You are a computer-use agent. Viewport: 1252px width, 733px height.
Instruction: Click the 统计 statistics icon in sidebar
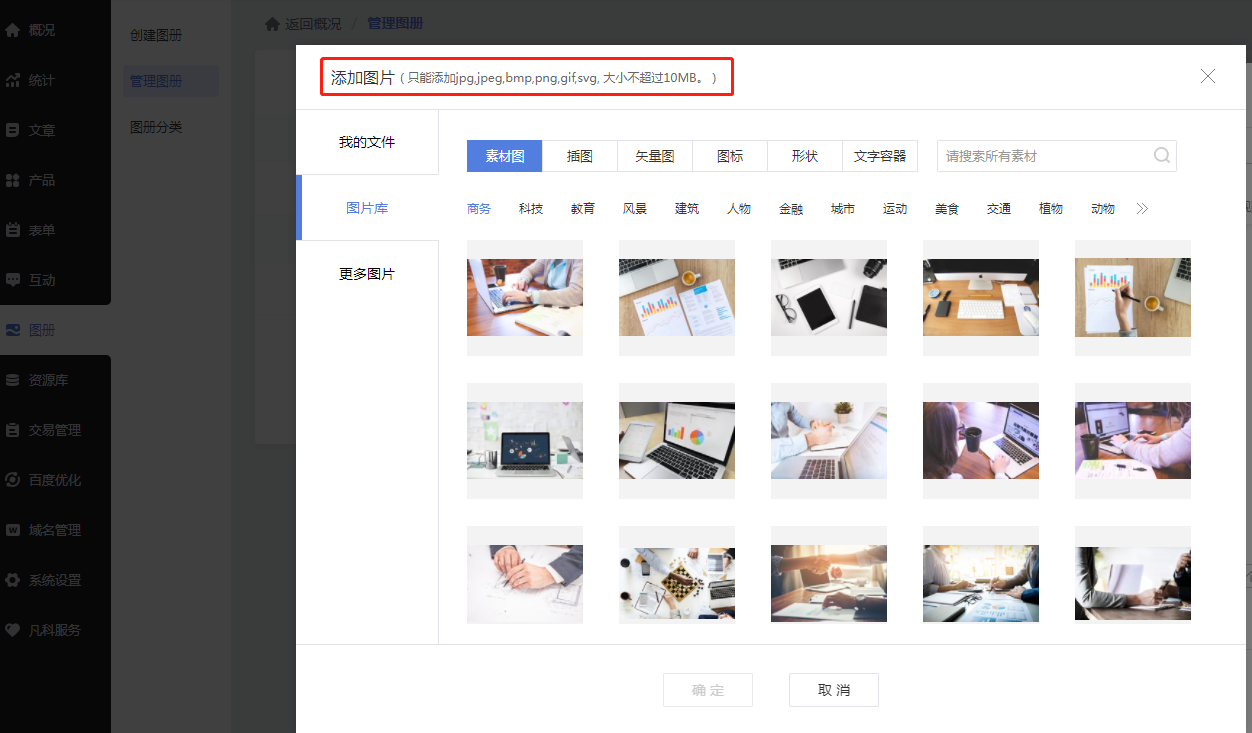tap(13, 80)
